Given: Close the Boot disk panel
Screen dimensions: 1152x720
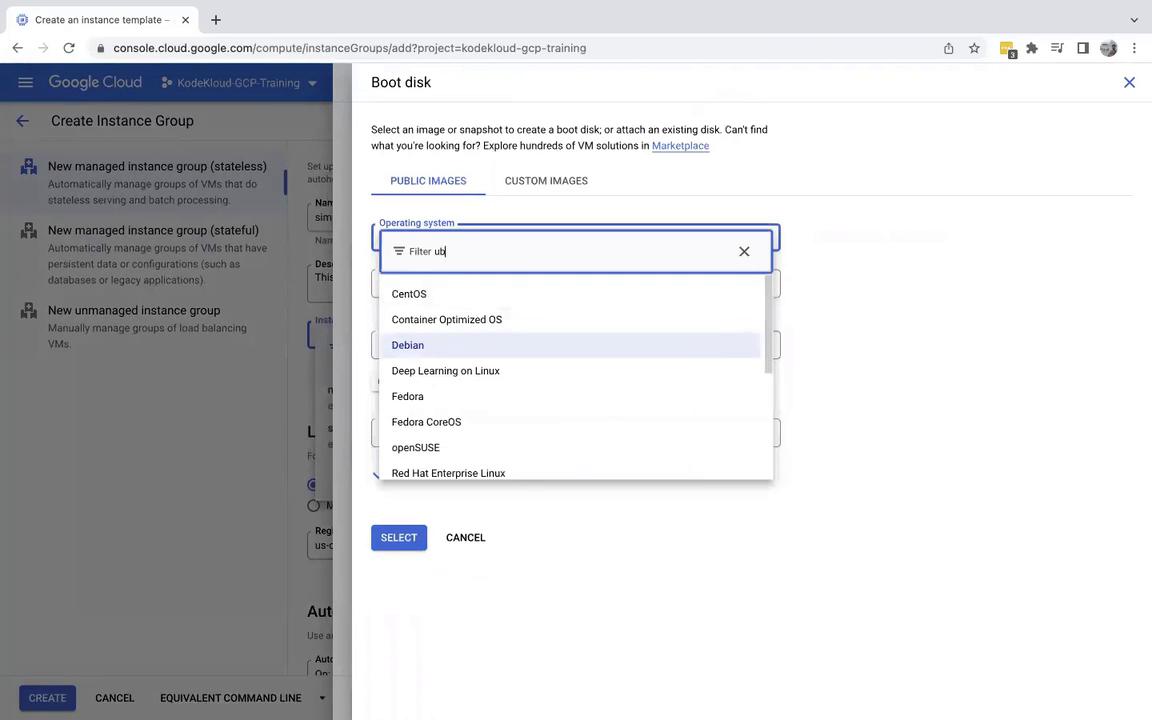Looking at the screenshot, I should click(1129, 83).
